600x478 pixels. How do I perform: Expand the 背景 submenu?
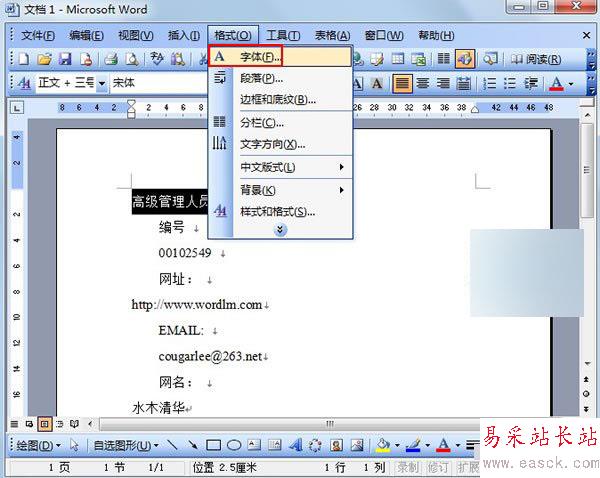293,190
